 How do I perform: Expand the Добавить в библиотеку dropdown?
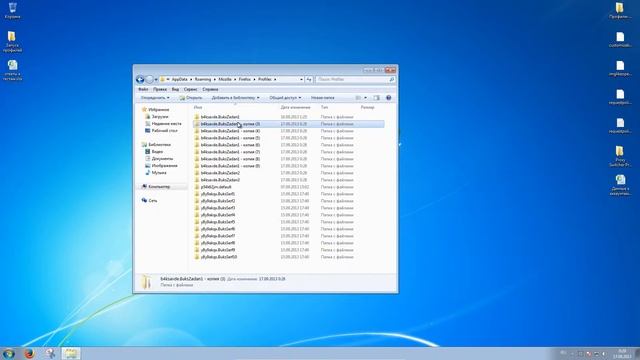(x=235, y=98)
